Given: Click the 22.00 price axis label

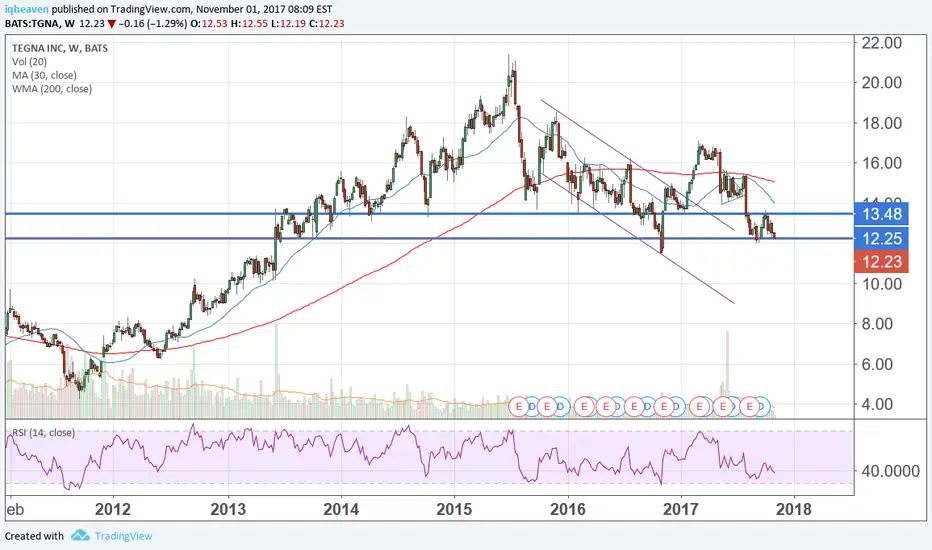Looking at the screenshot, I should 881,43.
